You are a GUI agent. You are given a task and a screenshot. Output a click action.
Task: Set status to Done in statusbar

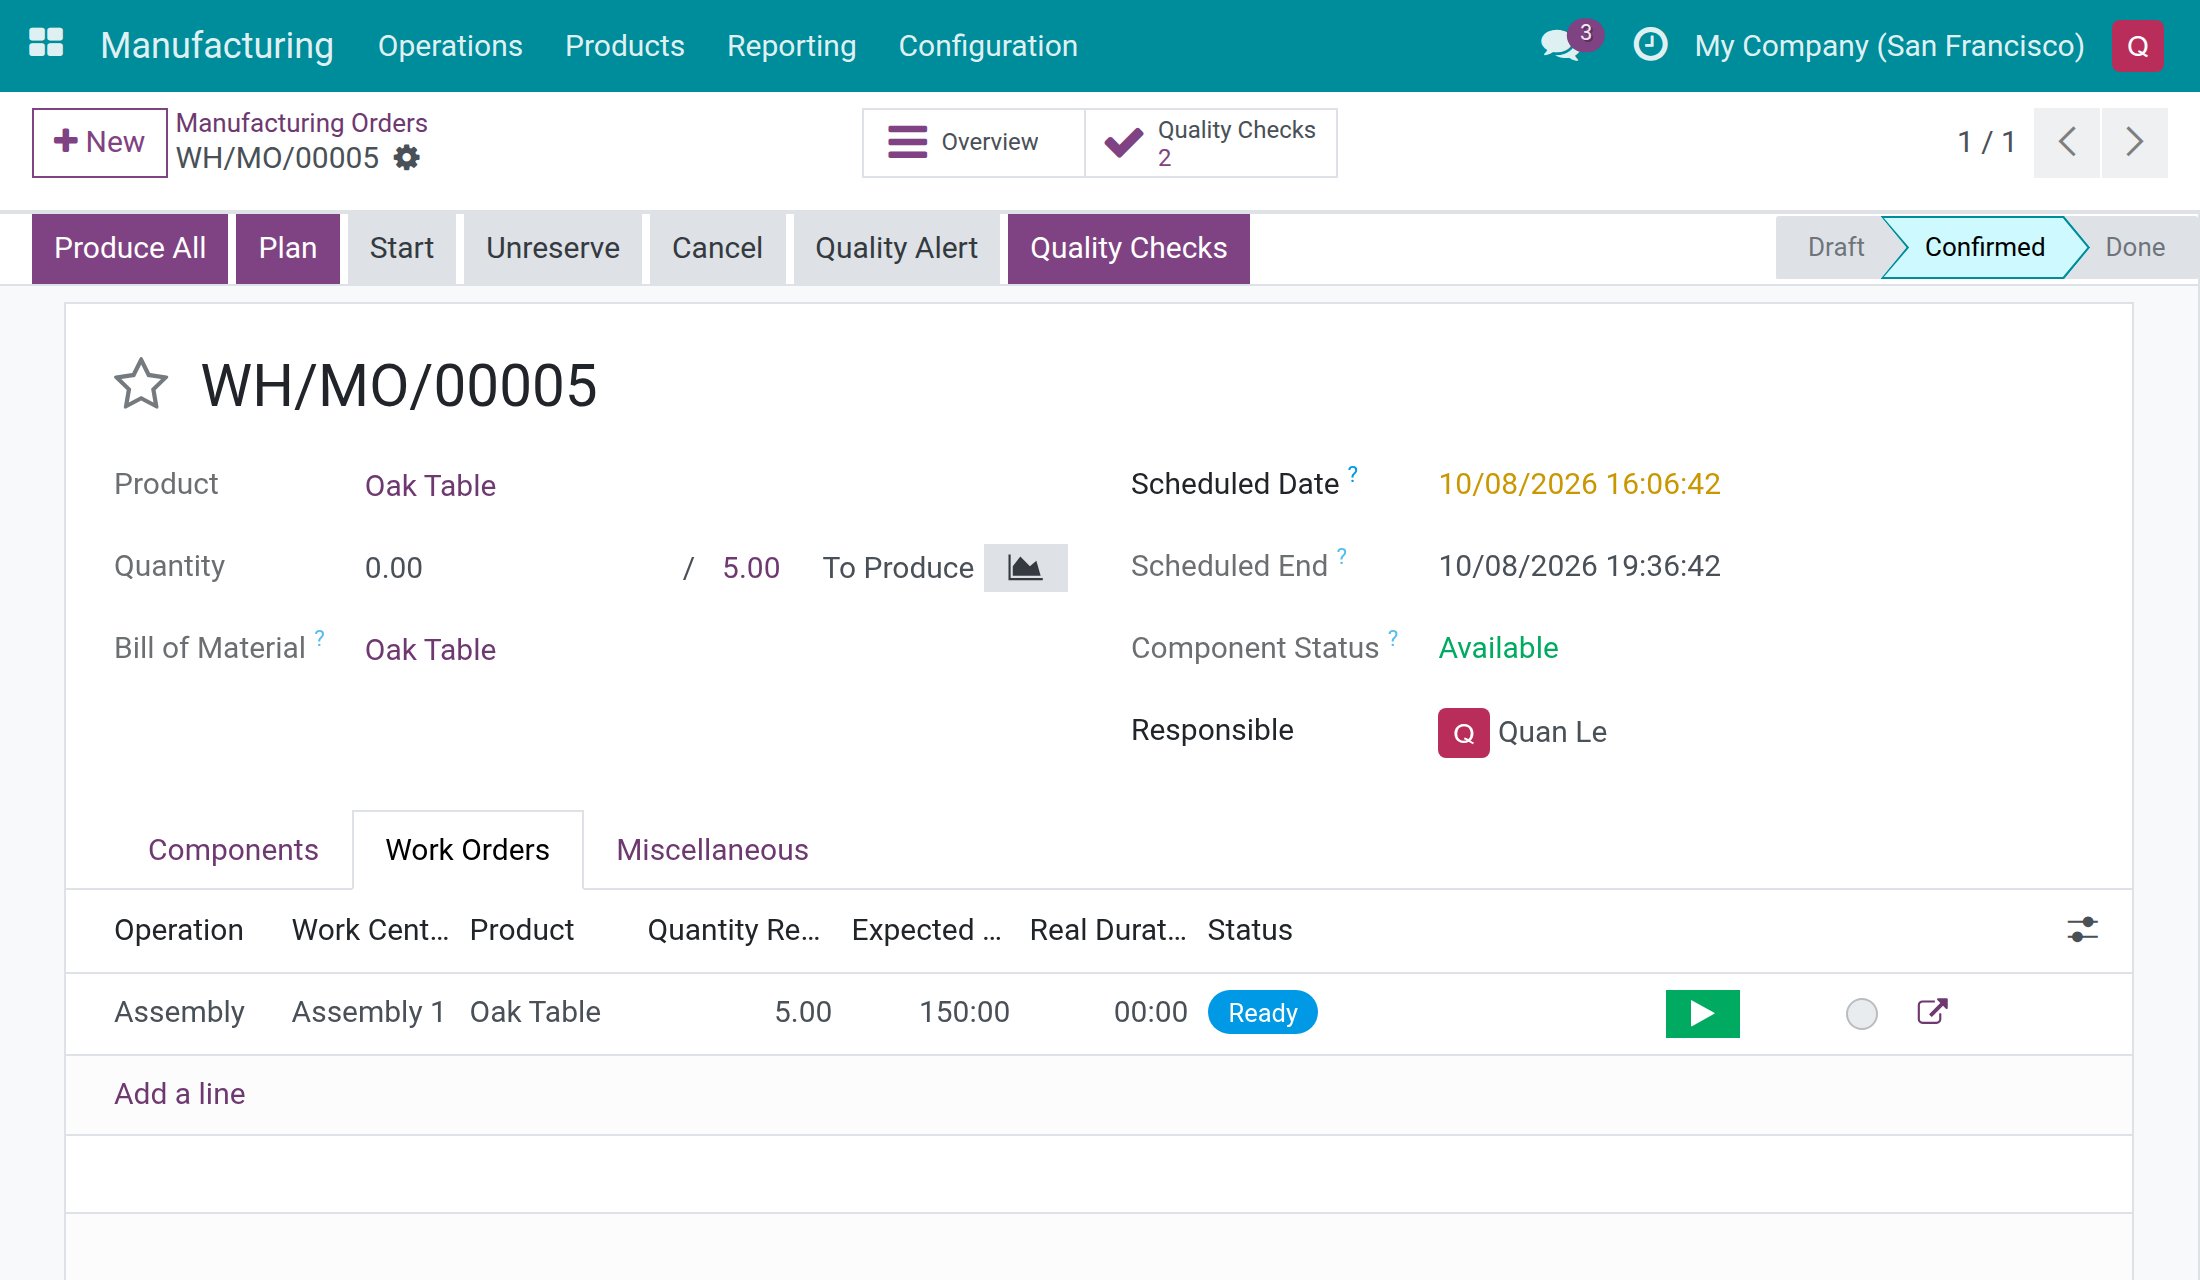click(x=2134, y=247)
